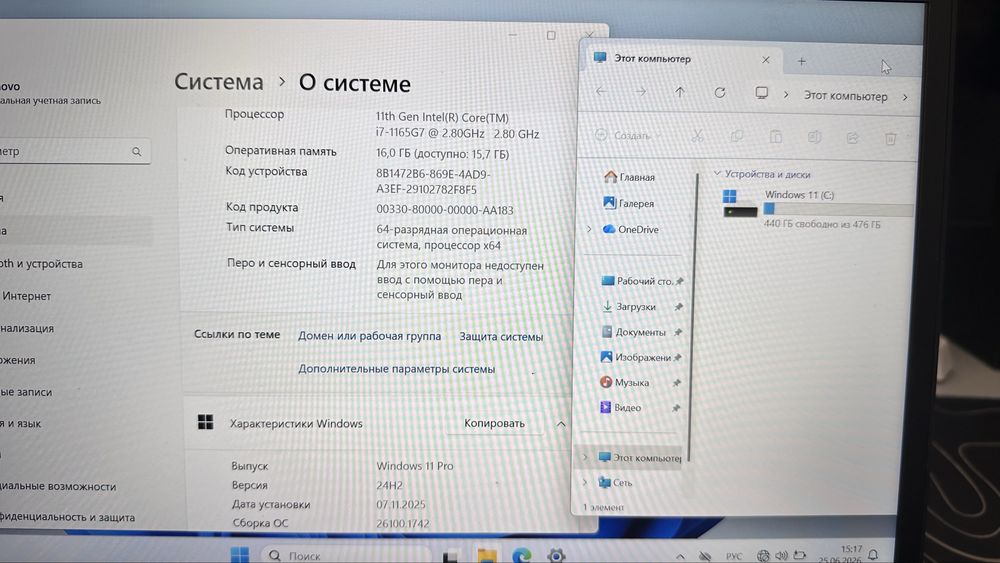Click the C: drive usage bar
The height and width of the screenshot is (563, 1000).
(x=839, y=208)
